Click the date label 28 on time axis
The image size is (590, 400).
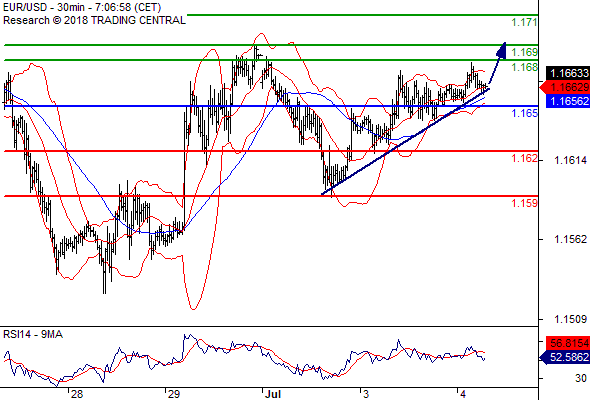click(77, 394)
